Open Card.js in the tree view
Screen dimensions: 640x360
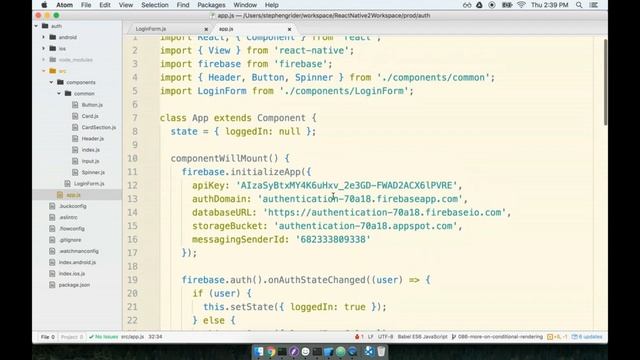90,116
